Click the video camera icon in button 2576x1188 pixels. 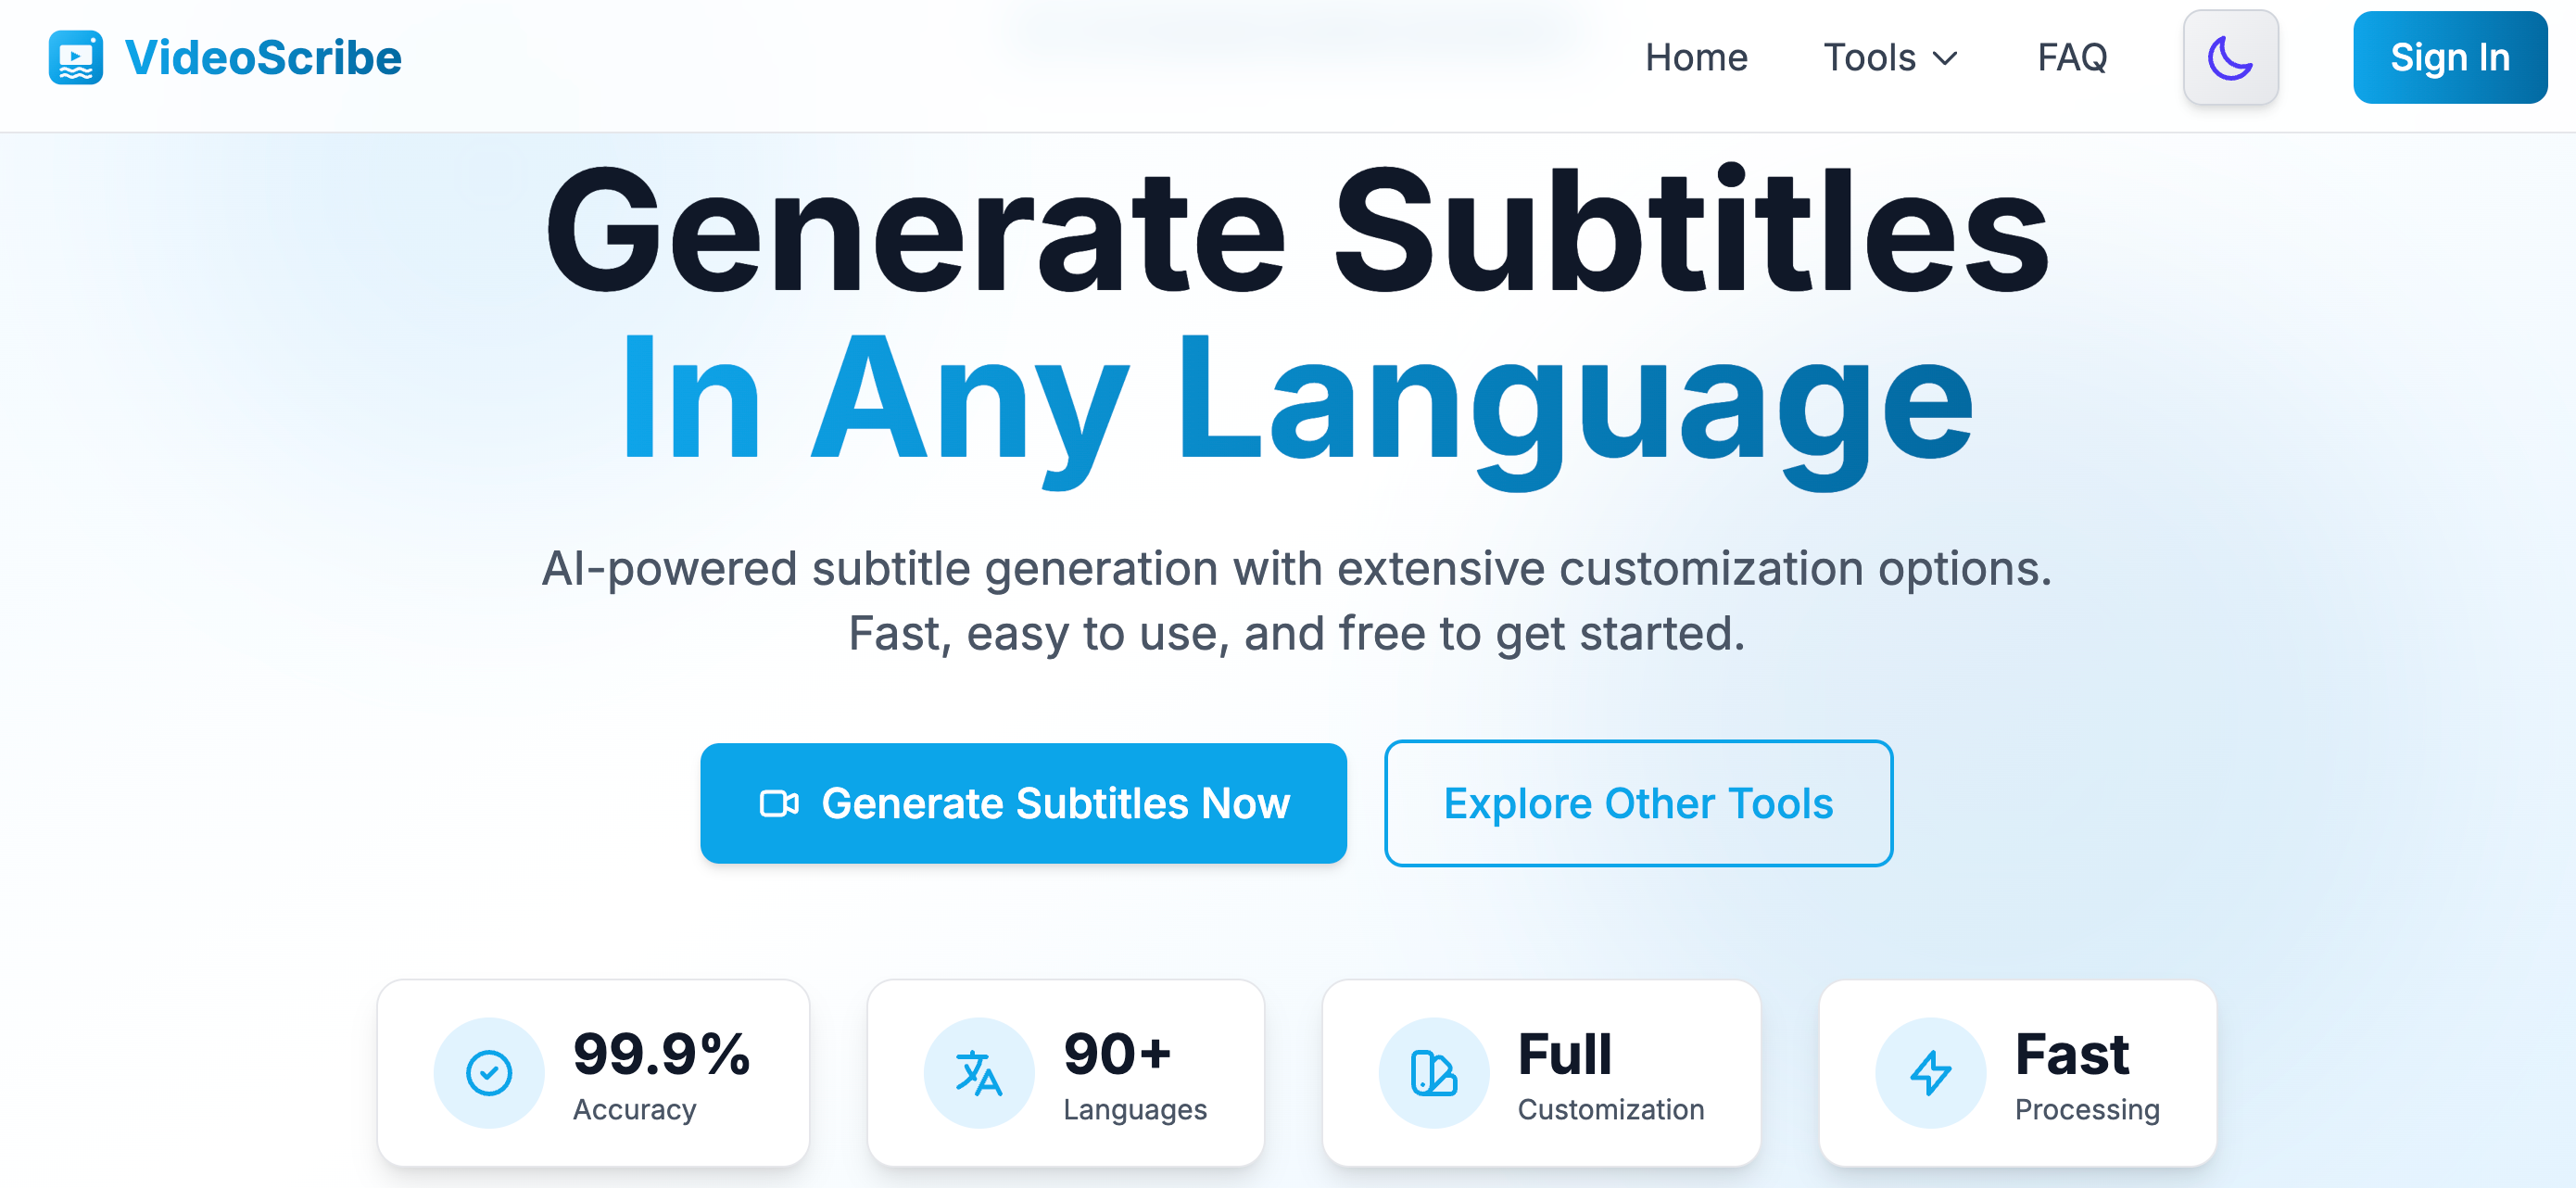(x=779, y=803)
